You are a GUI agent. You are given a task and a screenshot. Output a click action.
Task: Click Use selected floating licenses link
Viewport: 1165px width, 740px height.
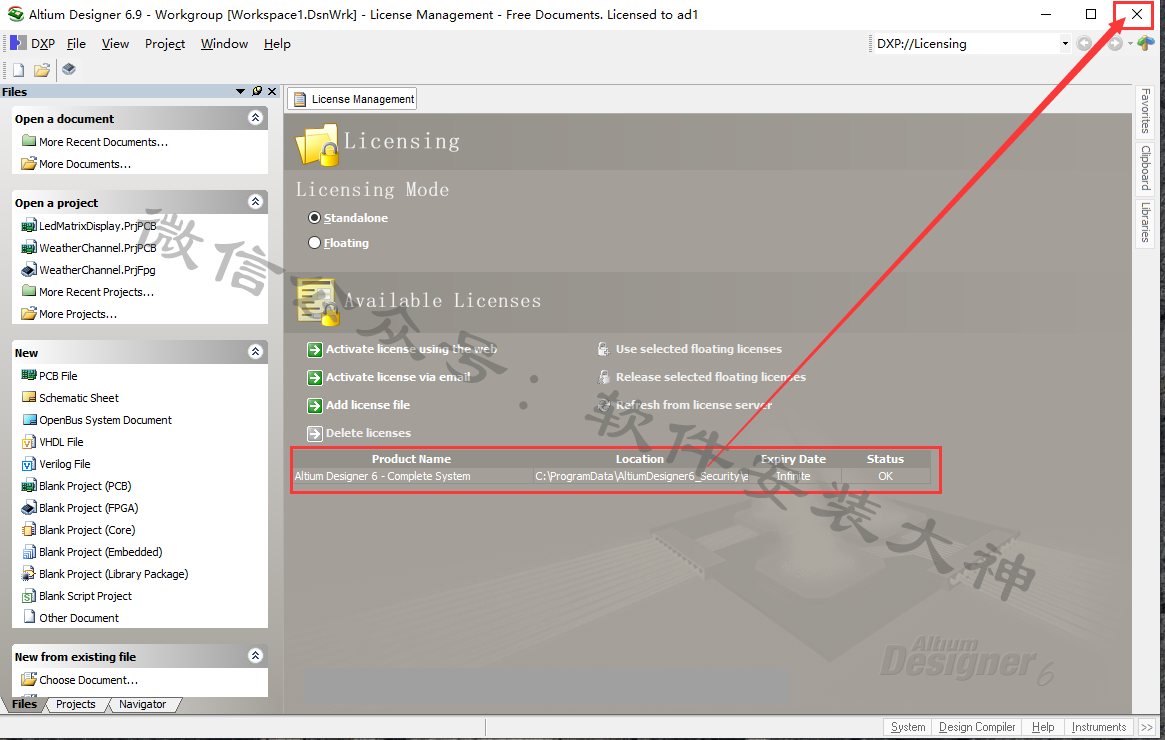698,349
